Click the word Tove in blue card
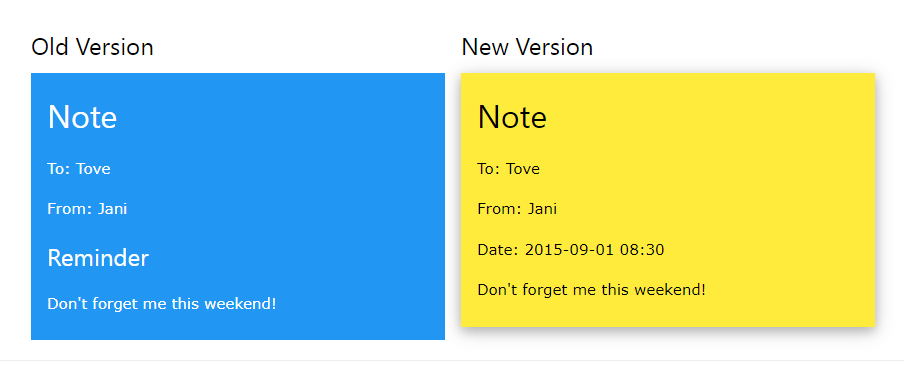 93,169
